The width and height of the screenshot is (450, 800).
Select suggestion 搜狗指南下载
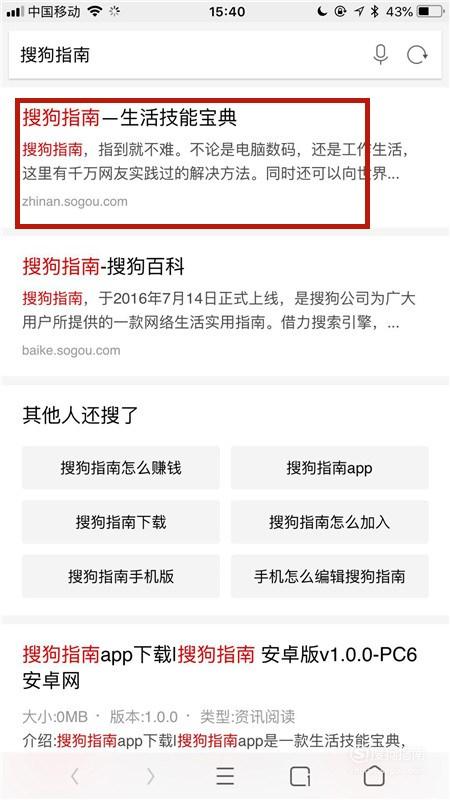pyautogui.click(x=121, y=521)
